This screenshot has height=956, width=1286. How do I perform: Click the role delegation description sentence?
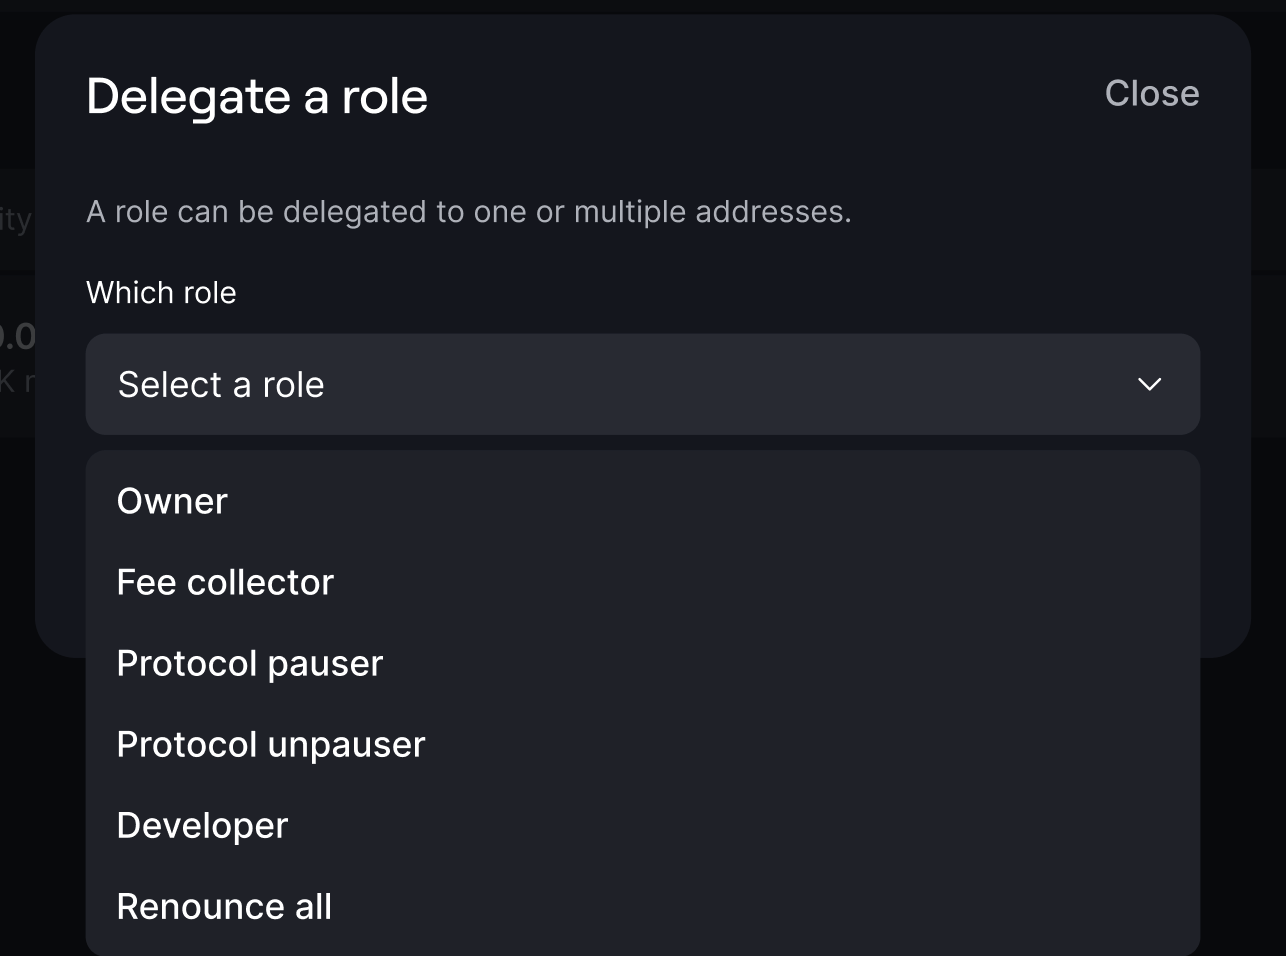click(x=468, y=212)
